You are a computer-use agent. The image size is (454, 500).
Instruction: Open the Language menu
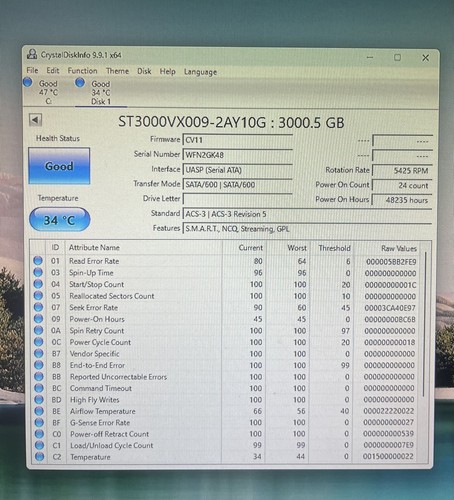pyautogui.click(x=200, y=72)
